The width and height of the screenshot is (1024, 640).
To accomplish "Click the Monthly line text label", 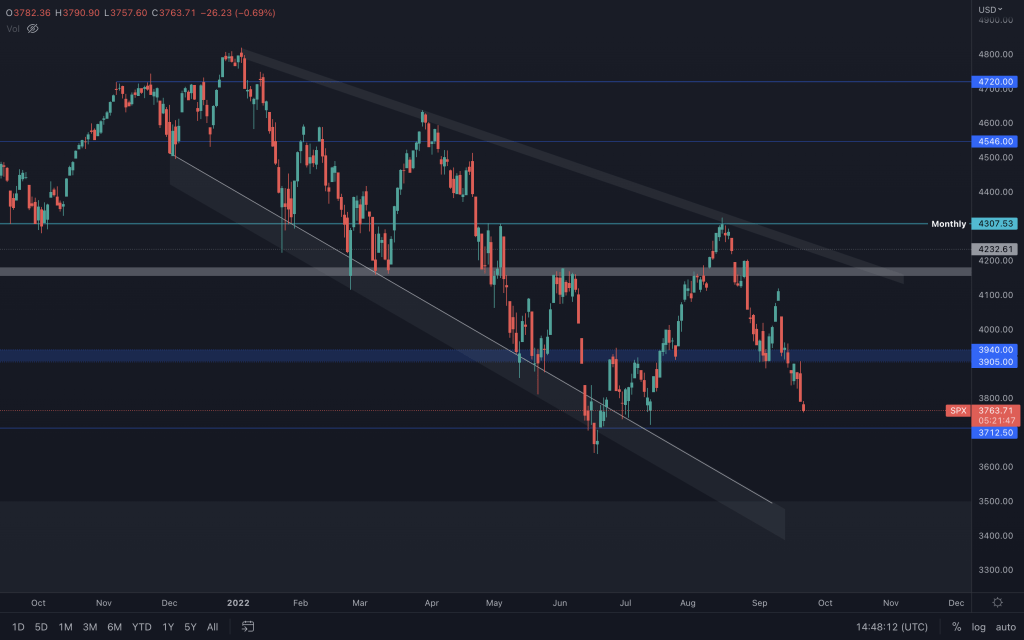I will point(948,224).
